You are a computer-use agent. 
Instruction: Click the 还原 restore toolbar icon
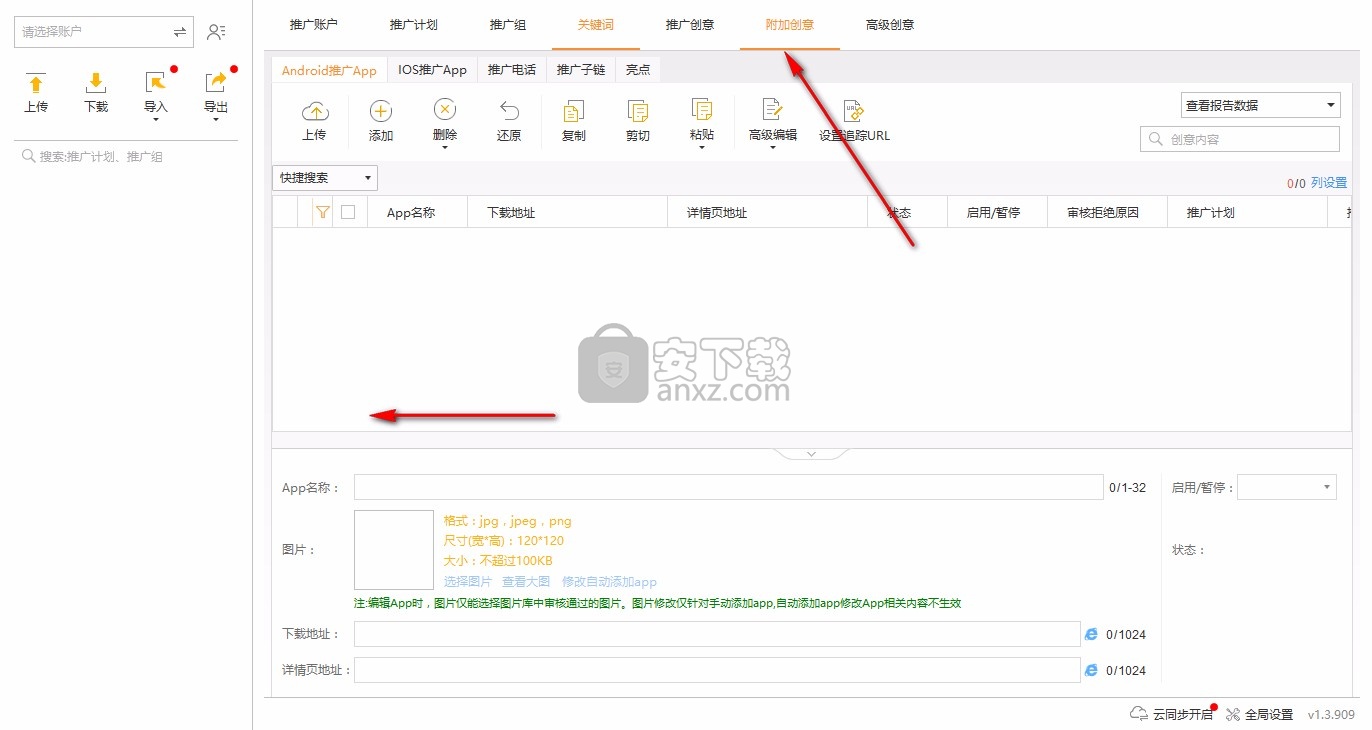point(509,110)
